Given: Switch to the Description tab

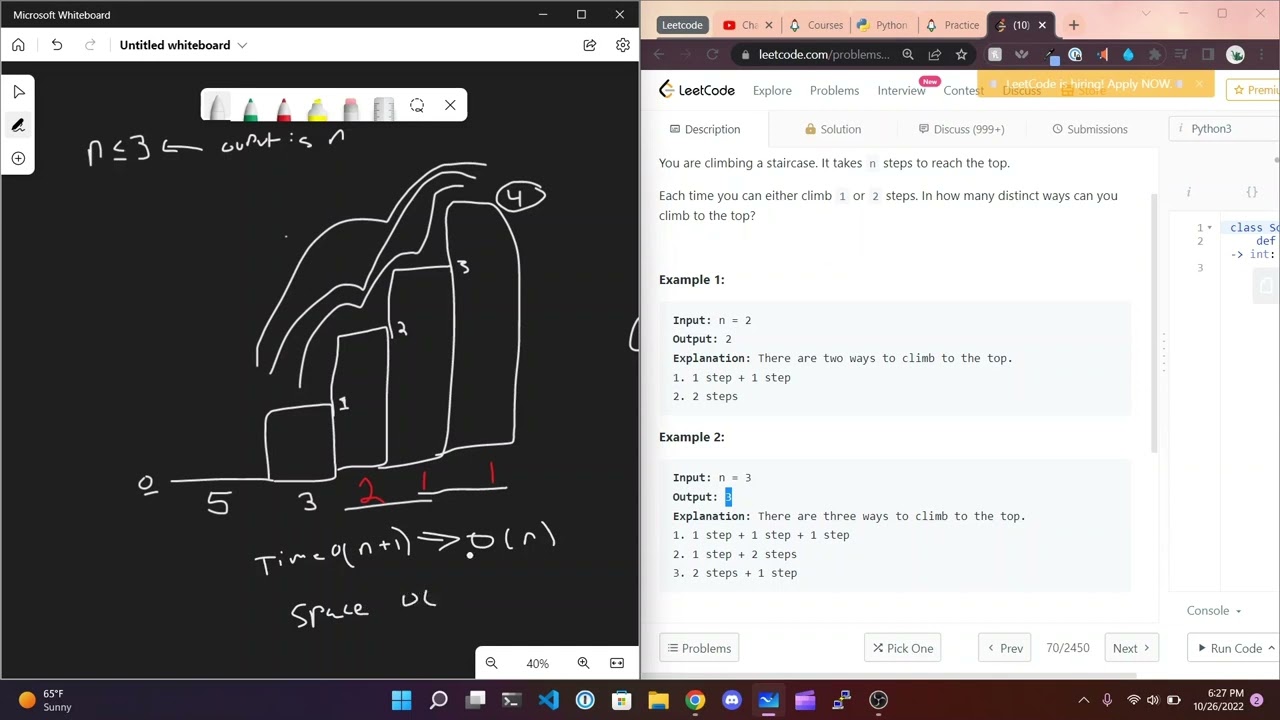Looking at the screenshot, I should (705, 129).
